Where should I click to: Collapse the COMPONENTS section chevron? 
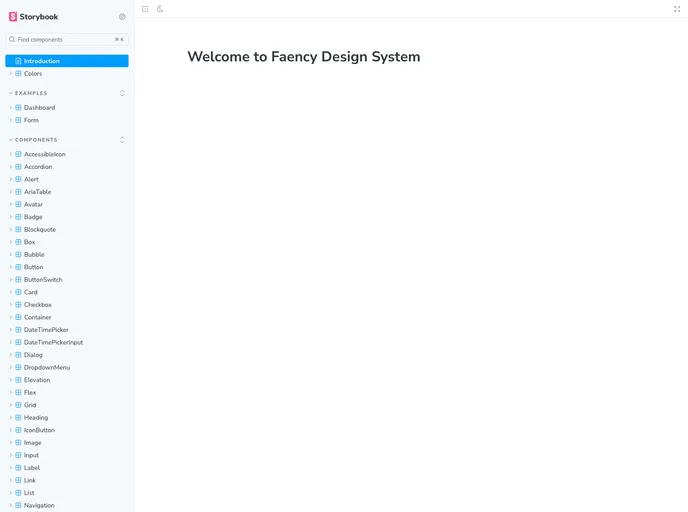11,140
